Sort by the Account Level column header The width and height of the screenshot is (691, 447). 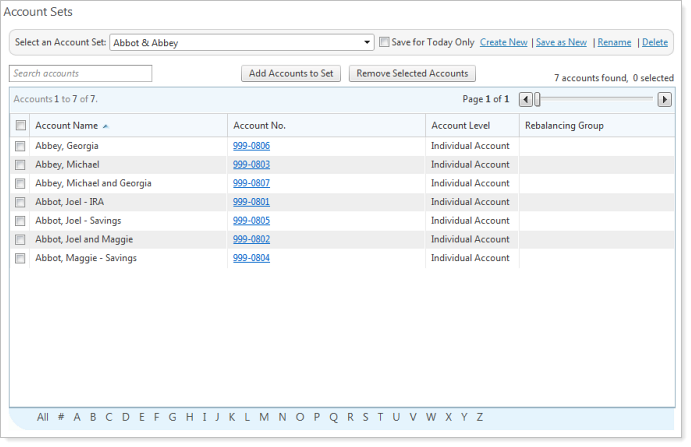coord(460,125)
